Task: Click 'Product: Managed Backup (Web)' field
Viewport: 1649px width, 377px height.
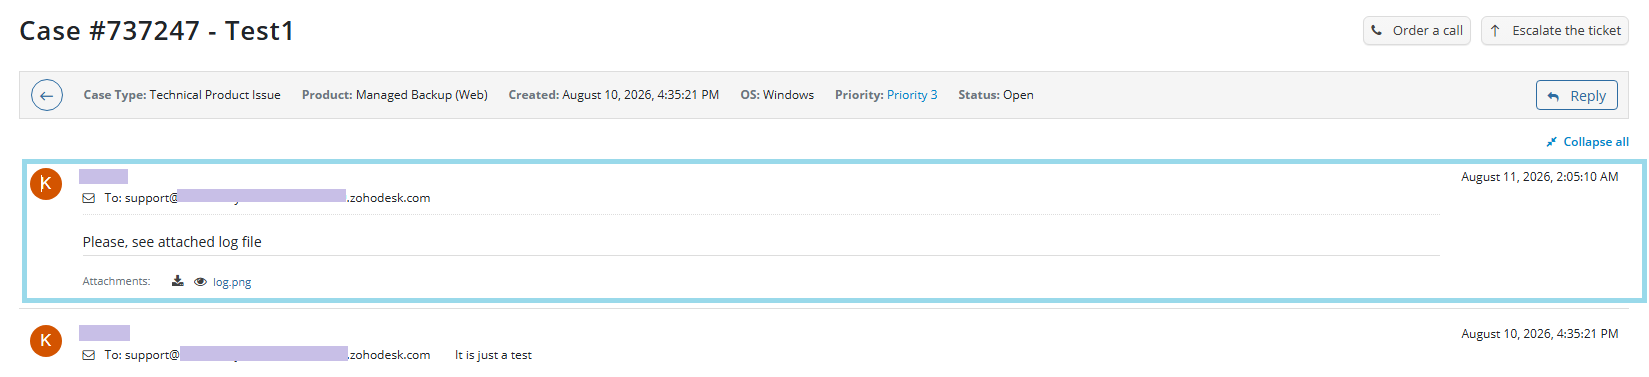Action: [395, 95]
